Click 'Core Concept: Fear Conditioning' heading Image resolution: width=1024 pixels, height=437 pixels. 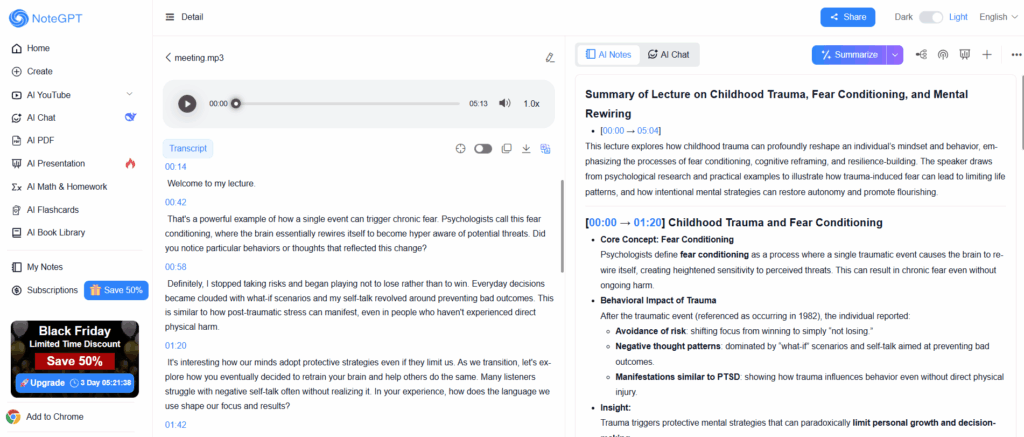(667, 239)
